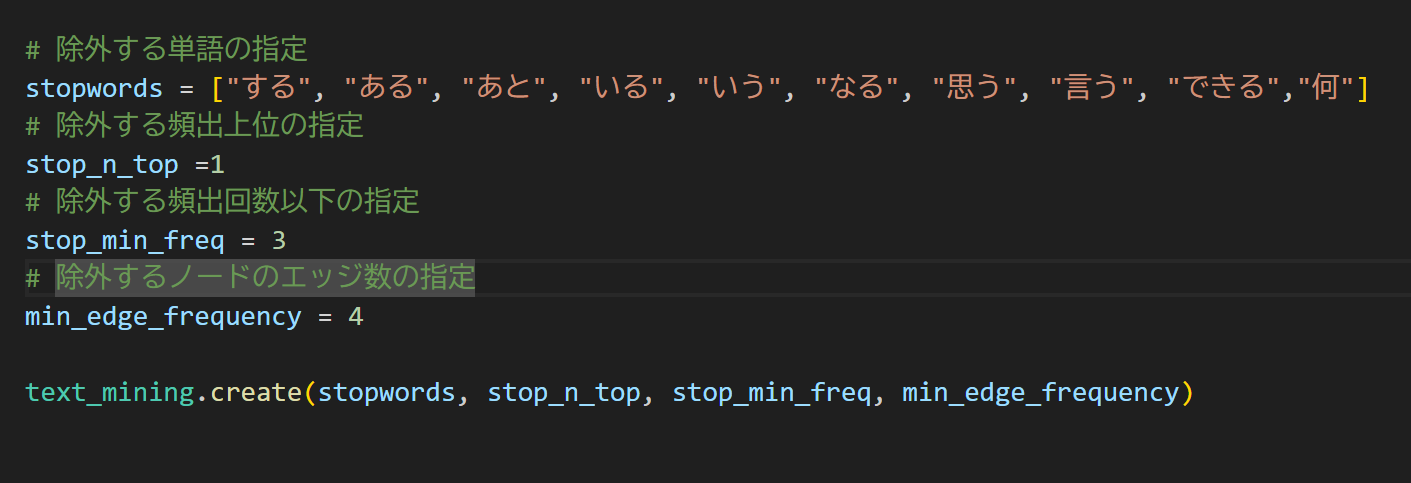
Task: Click the "思う" string literal
Action: pos(973,88)
